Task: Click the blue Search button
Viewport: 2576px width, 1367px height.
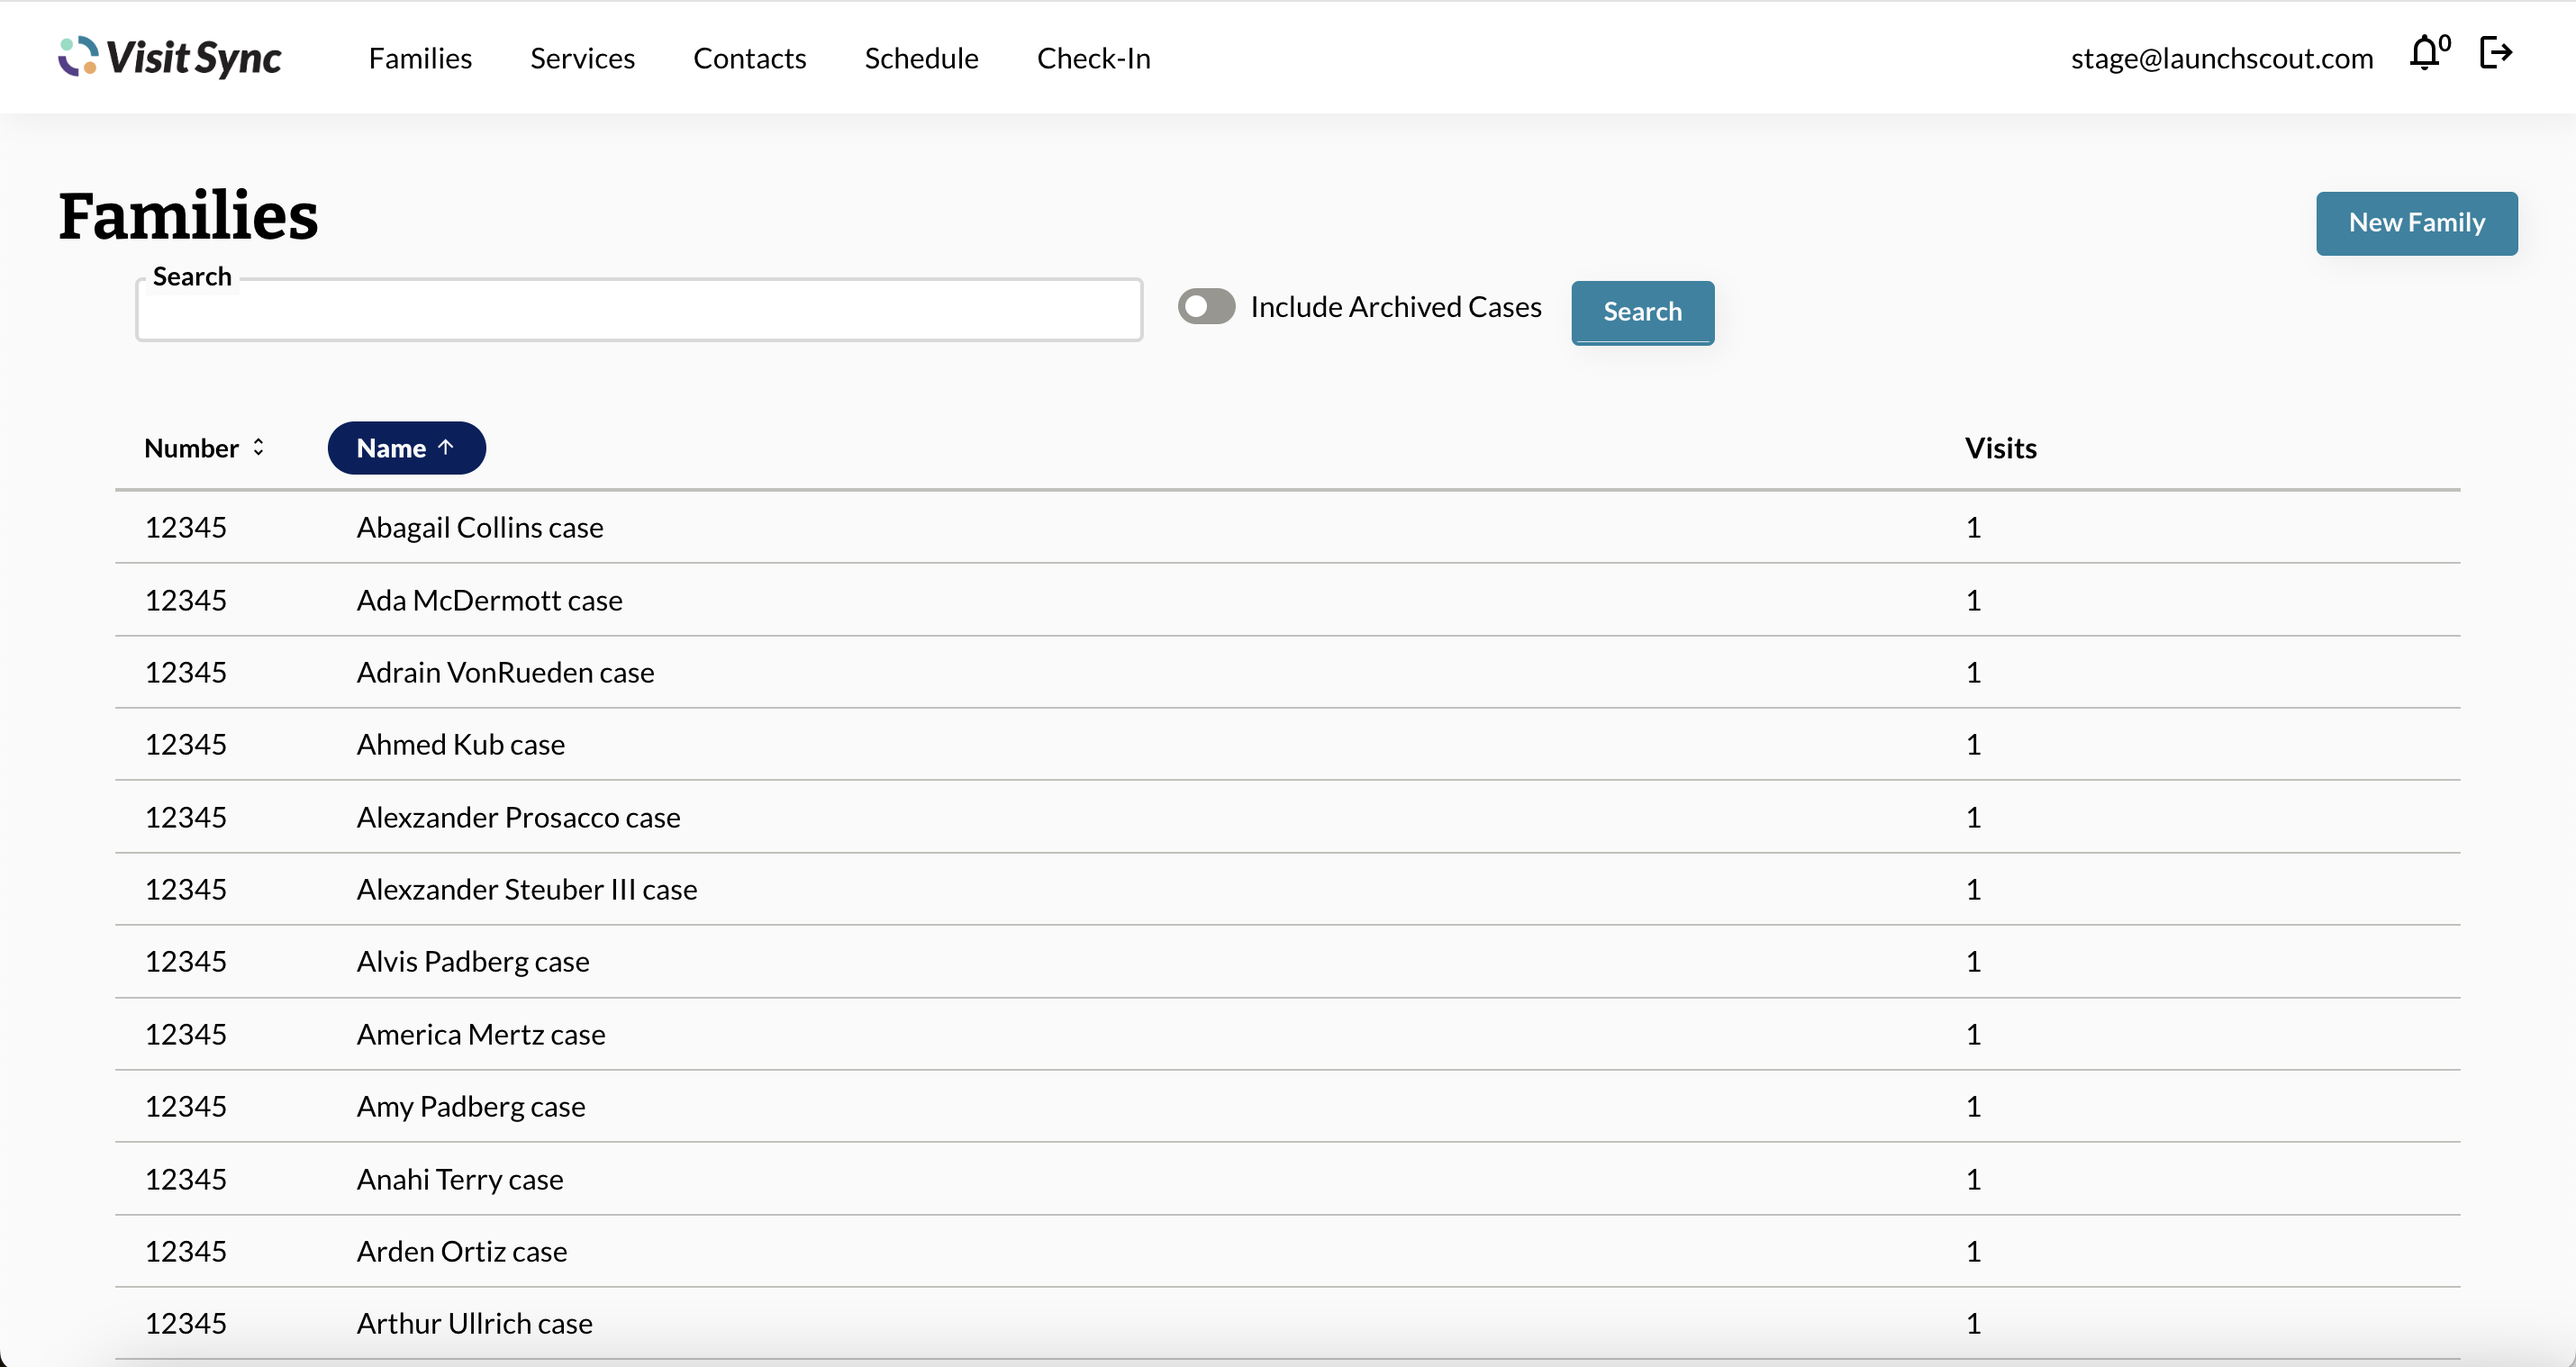Action: [1642, 312]
